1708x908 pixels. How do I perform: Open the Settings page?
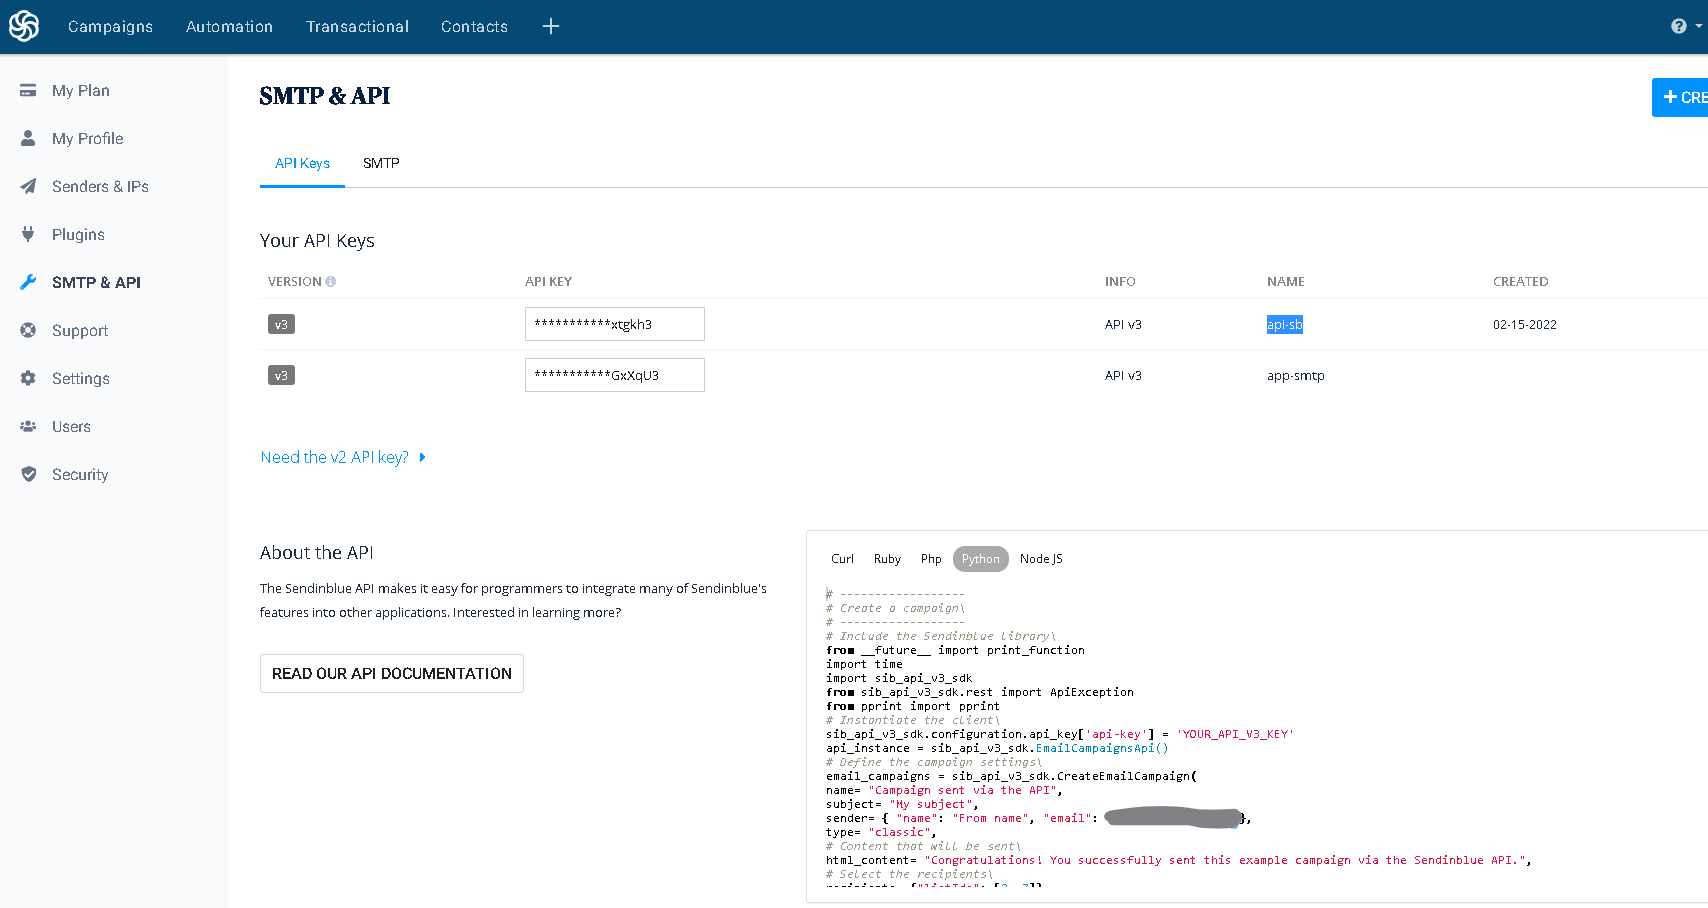coord(81,378)
